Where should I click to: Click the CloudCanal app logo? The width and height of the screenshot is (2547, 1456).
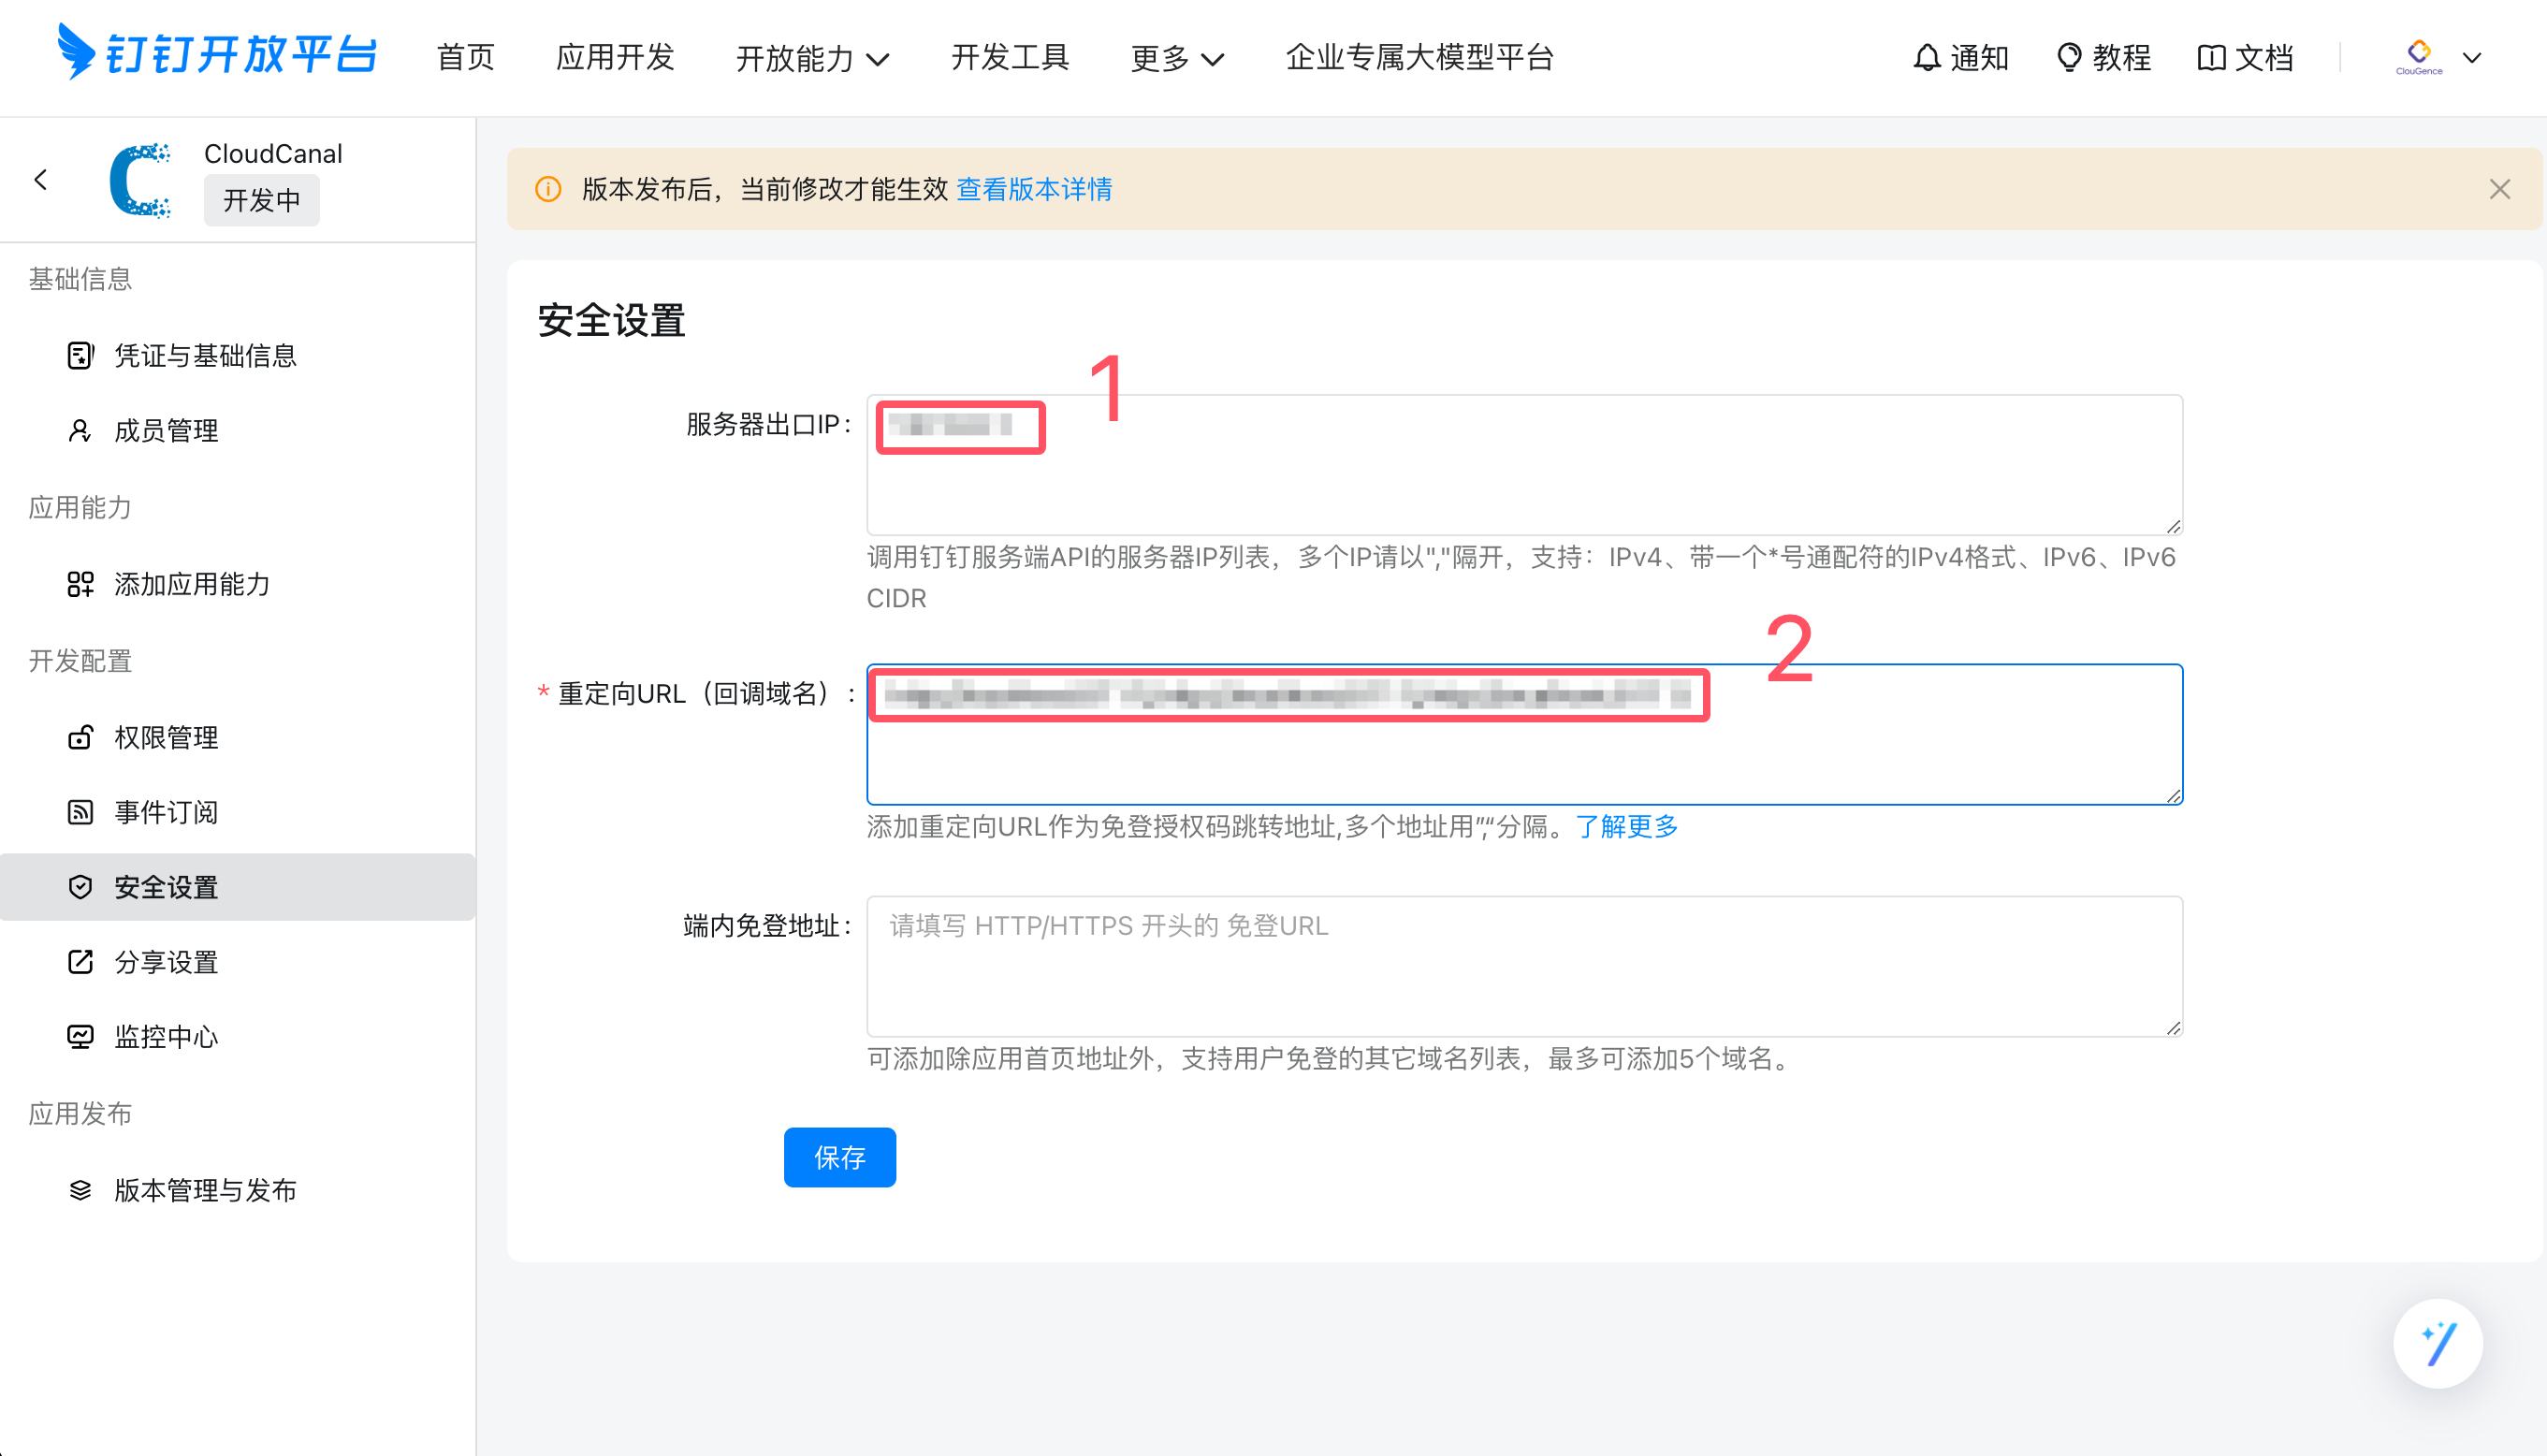pyautogui.click(x=140, y=181)
